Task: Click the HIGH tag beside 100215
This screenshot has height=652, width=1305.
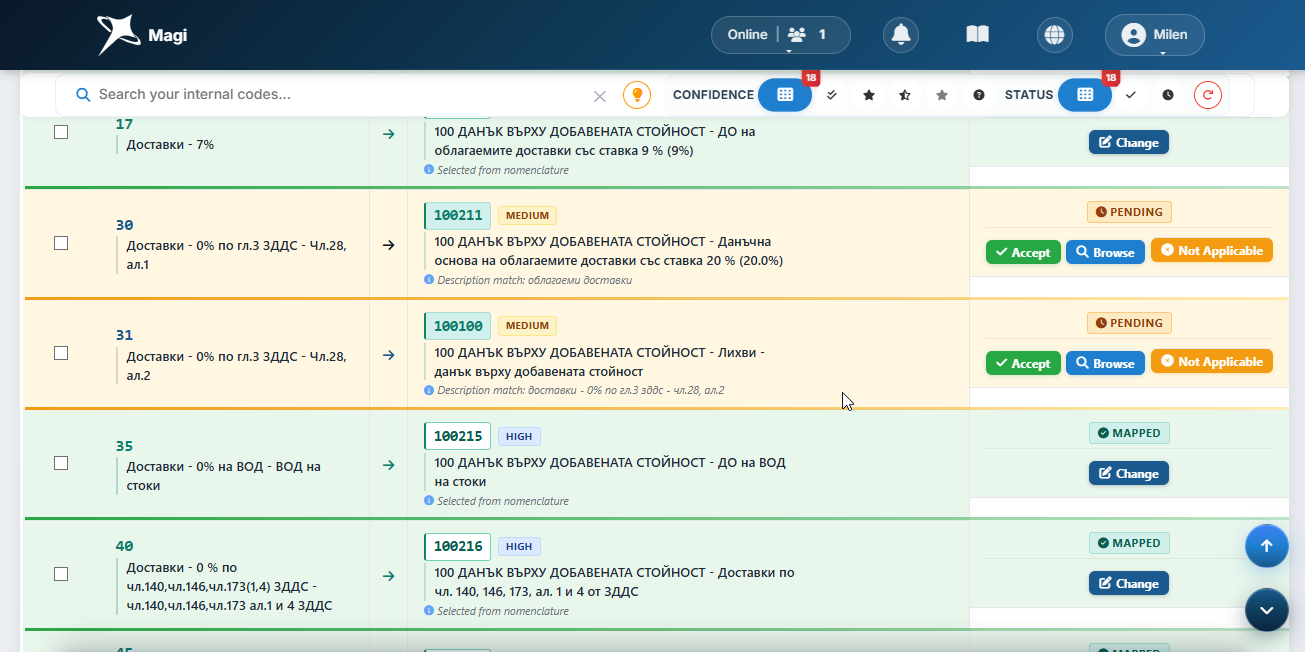Action: [x=519, y=436]
